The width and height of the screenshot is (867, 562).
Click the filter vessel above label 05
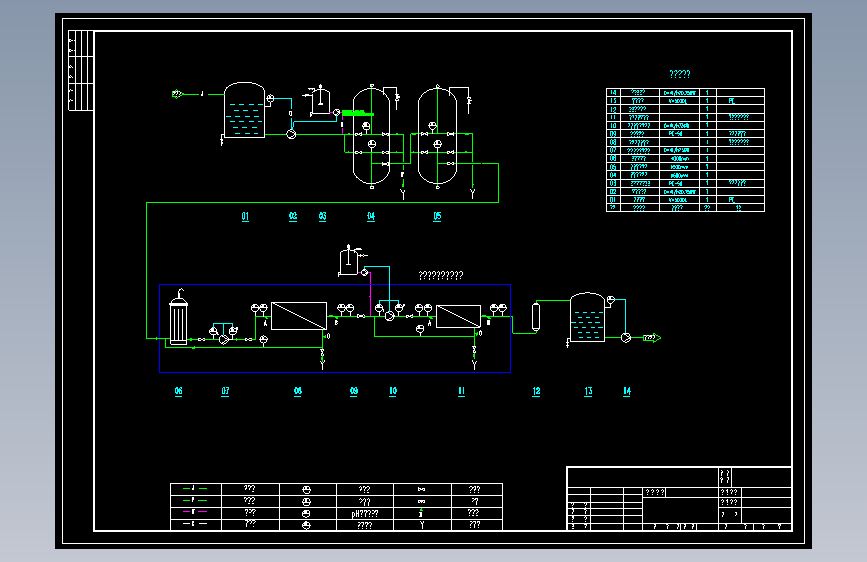pos(437,136)
